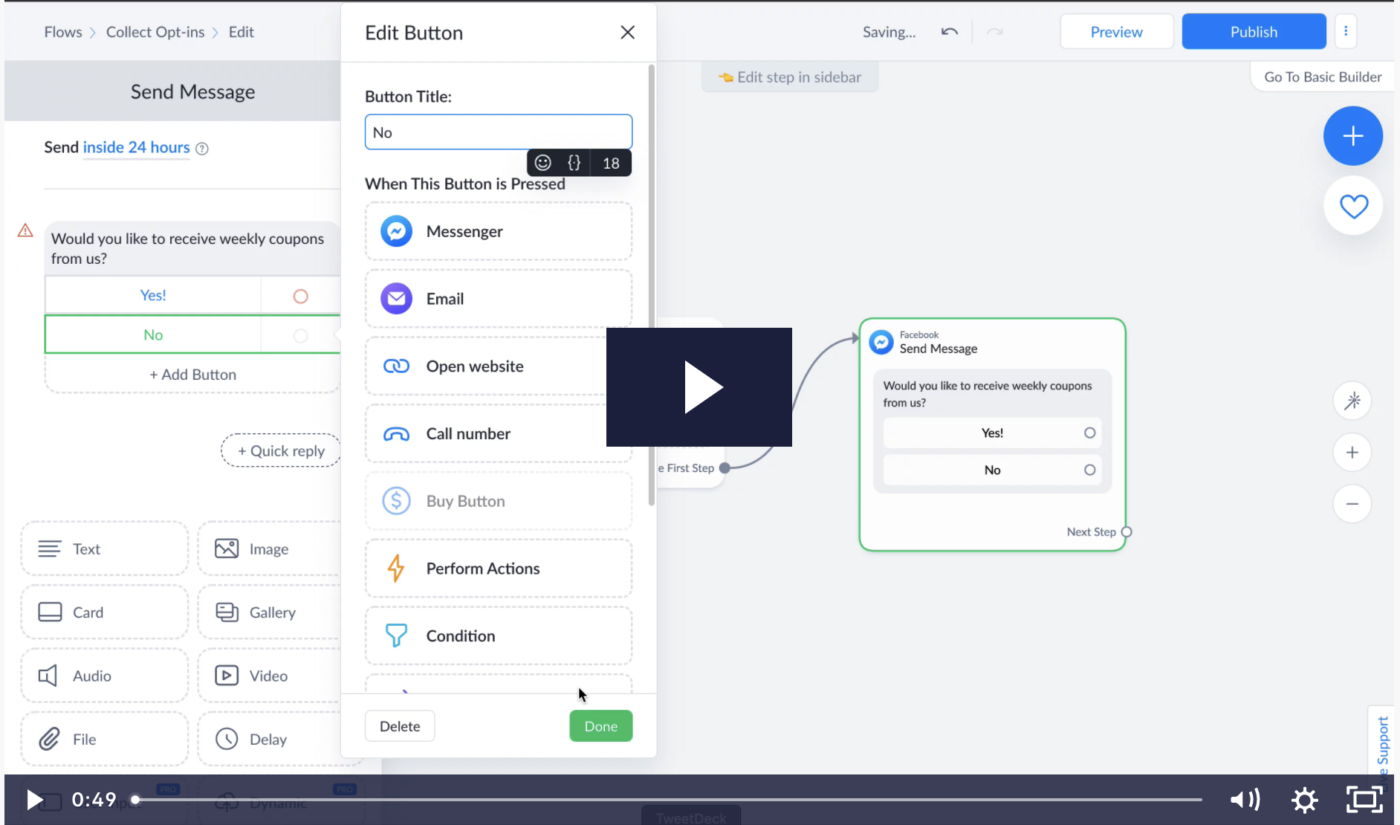Click the Yes! button connector circle in sidebar
The image size is (1400, 825).
(x=300, y=296)
